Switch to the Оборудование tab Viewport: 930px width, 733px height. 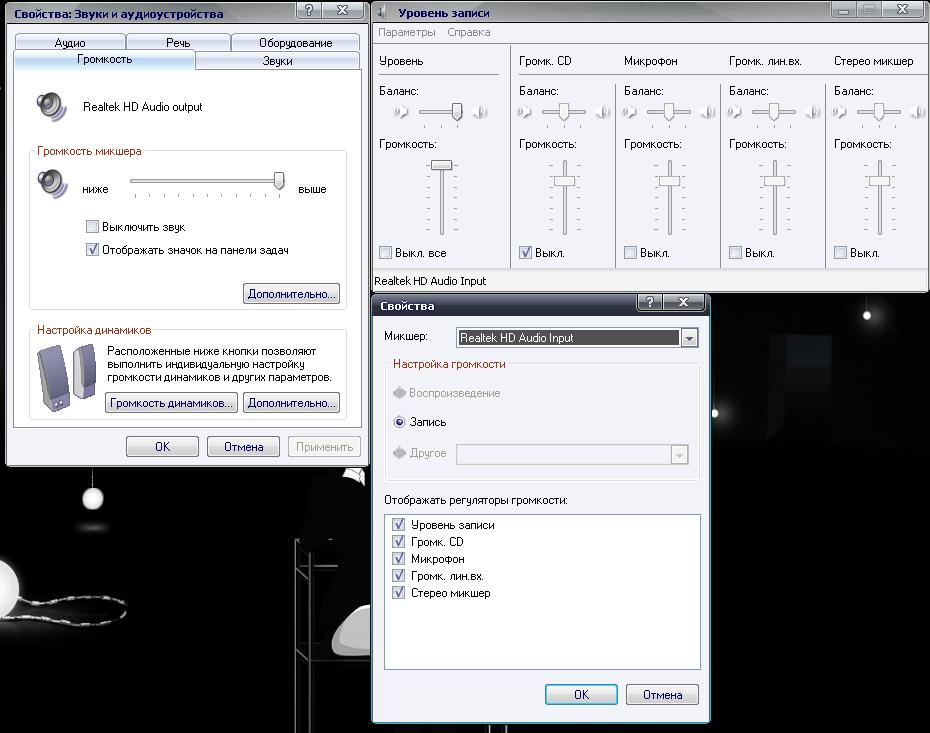point(295,43)
